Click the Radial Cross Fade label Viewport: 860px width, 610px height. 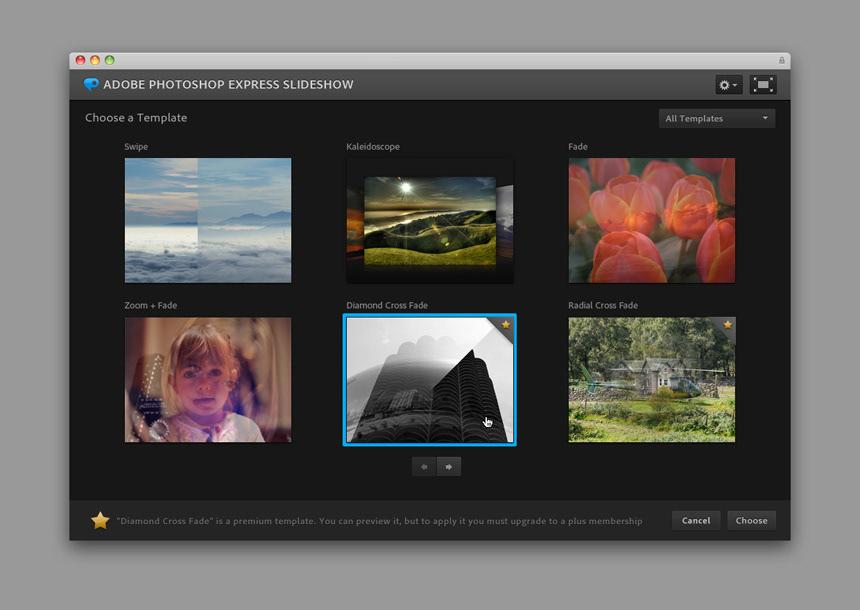tap(603, 306)
